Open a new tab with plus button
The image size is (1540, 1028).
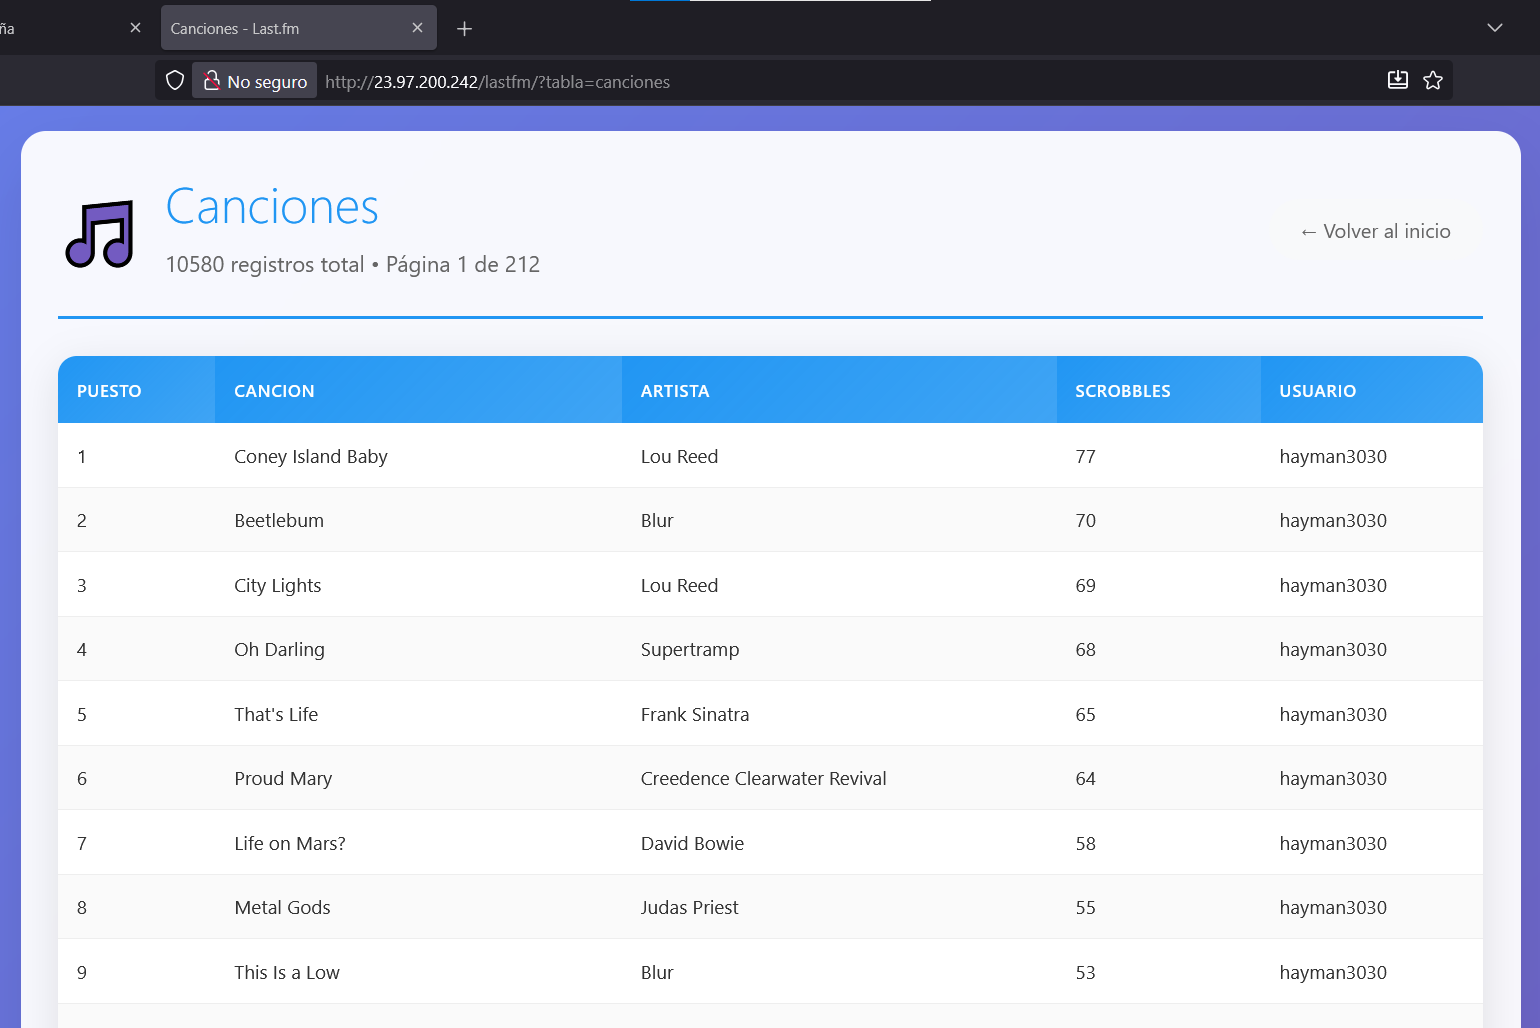[464, 29]
